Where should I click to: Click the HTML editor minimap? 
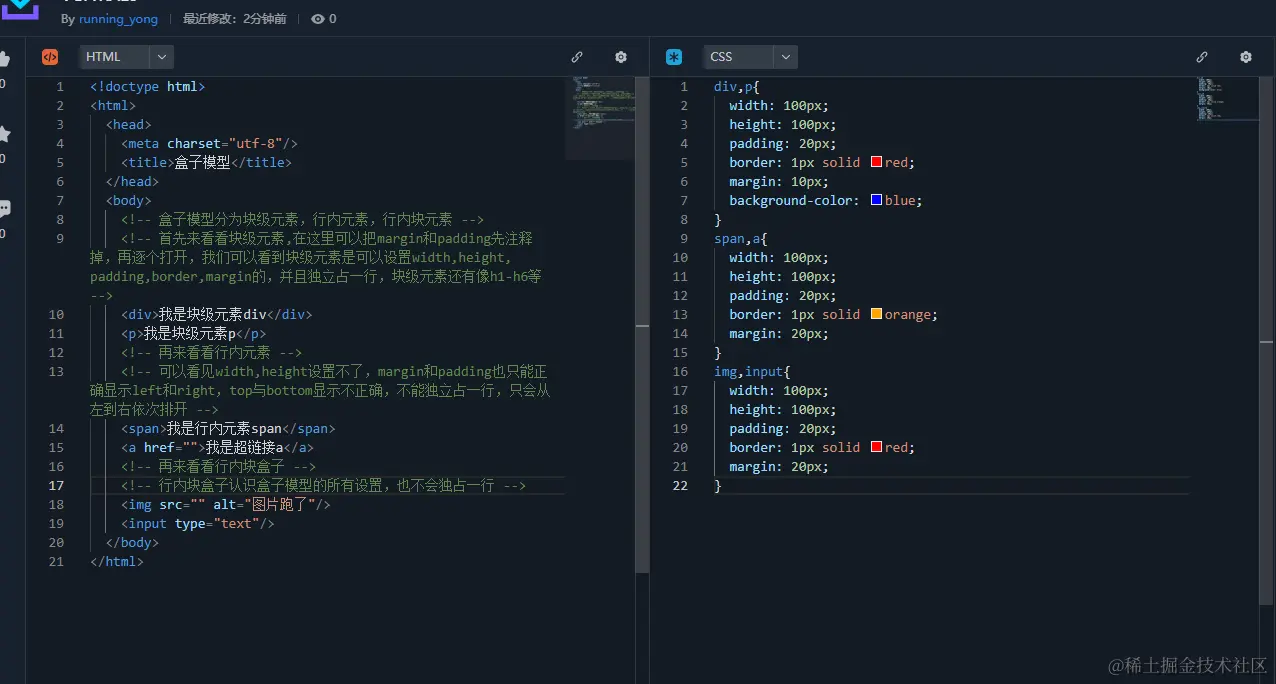(600, 118)
